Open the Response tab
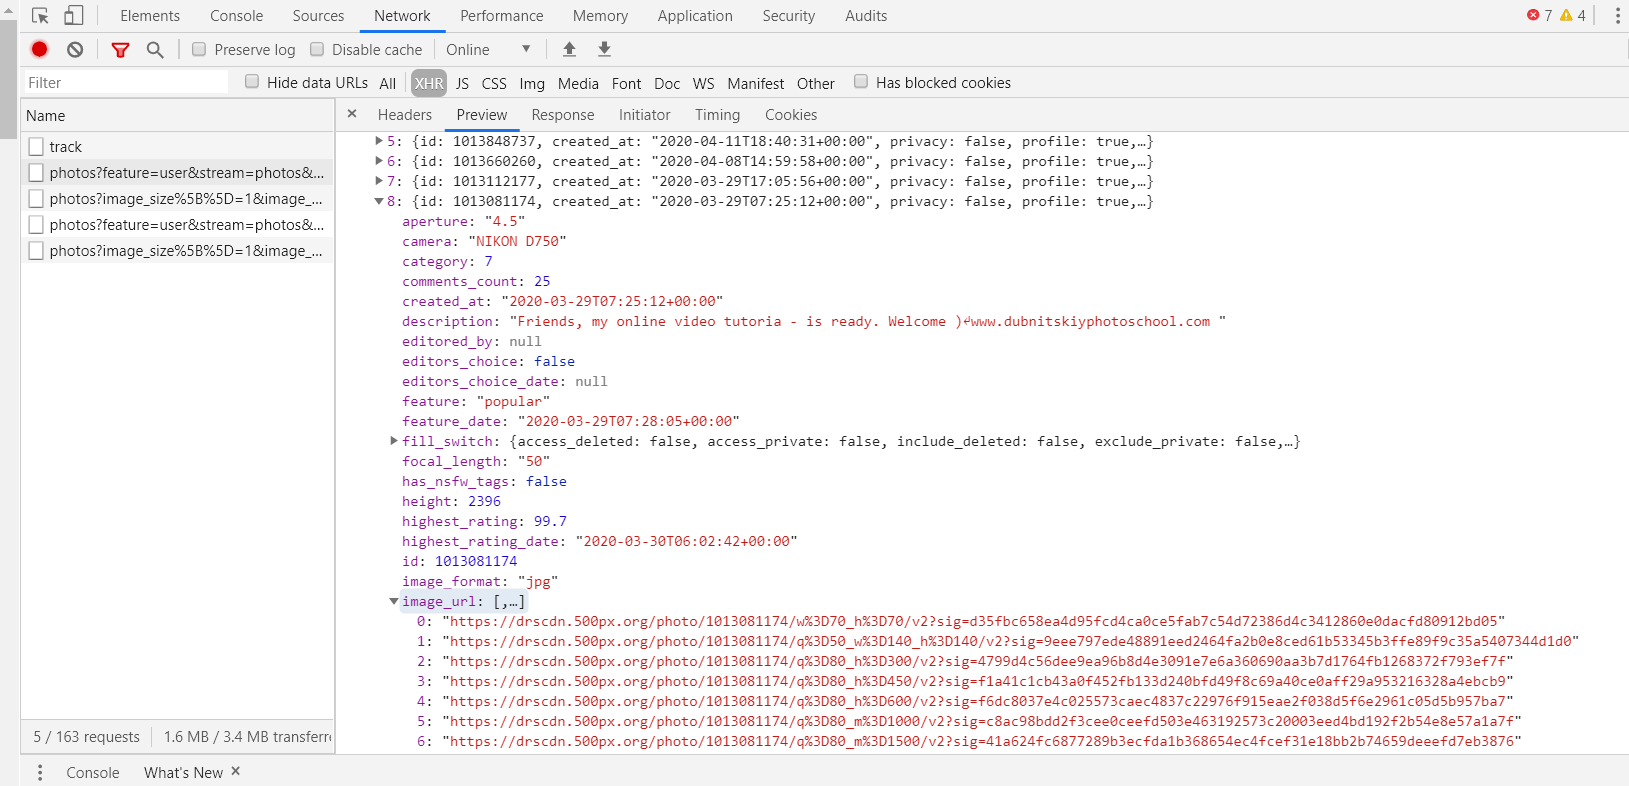The height and width of the screenshot is (786, 1629). click(x=562, y=115)
